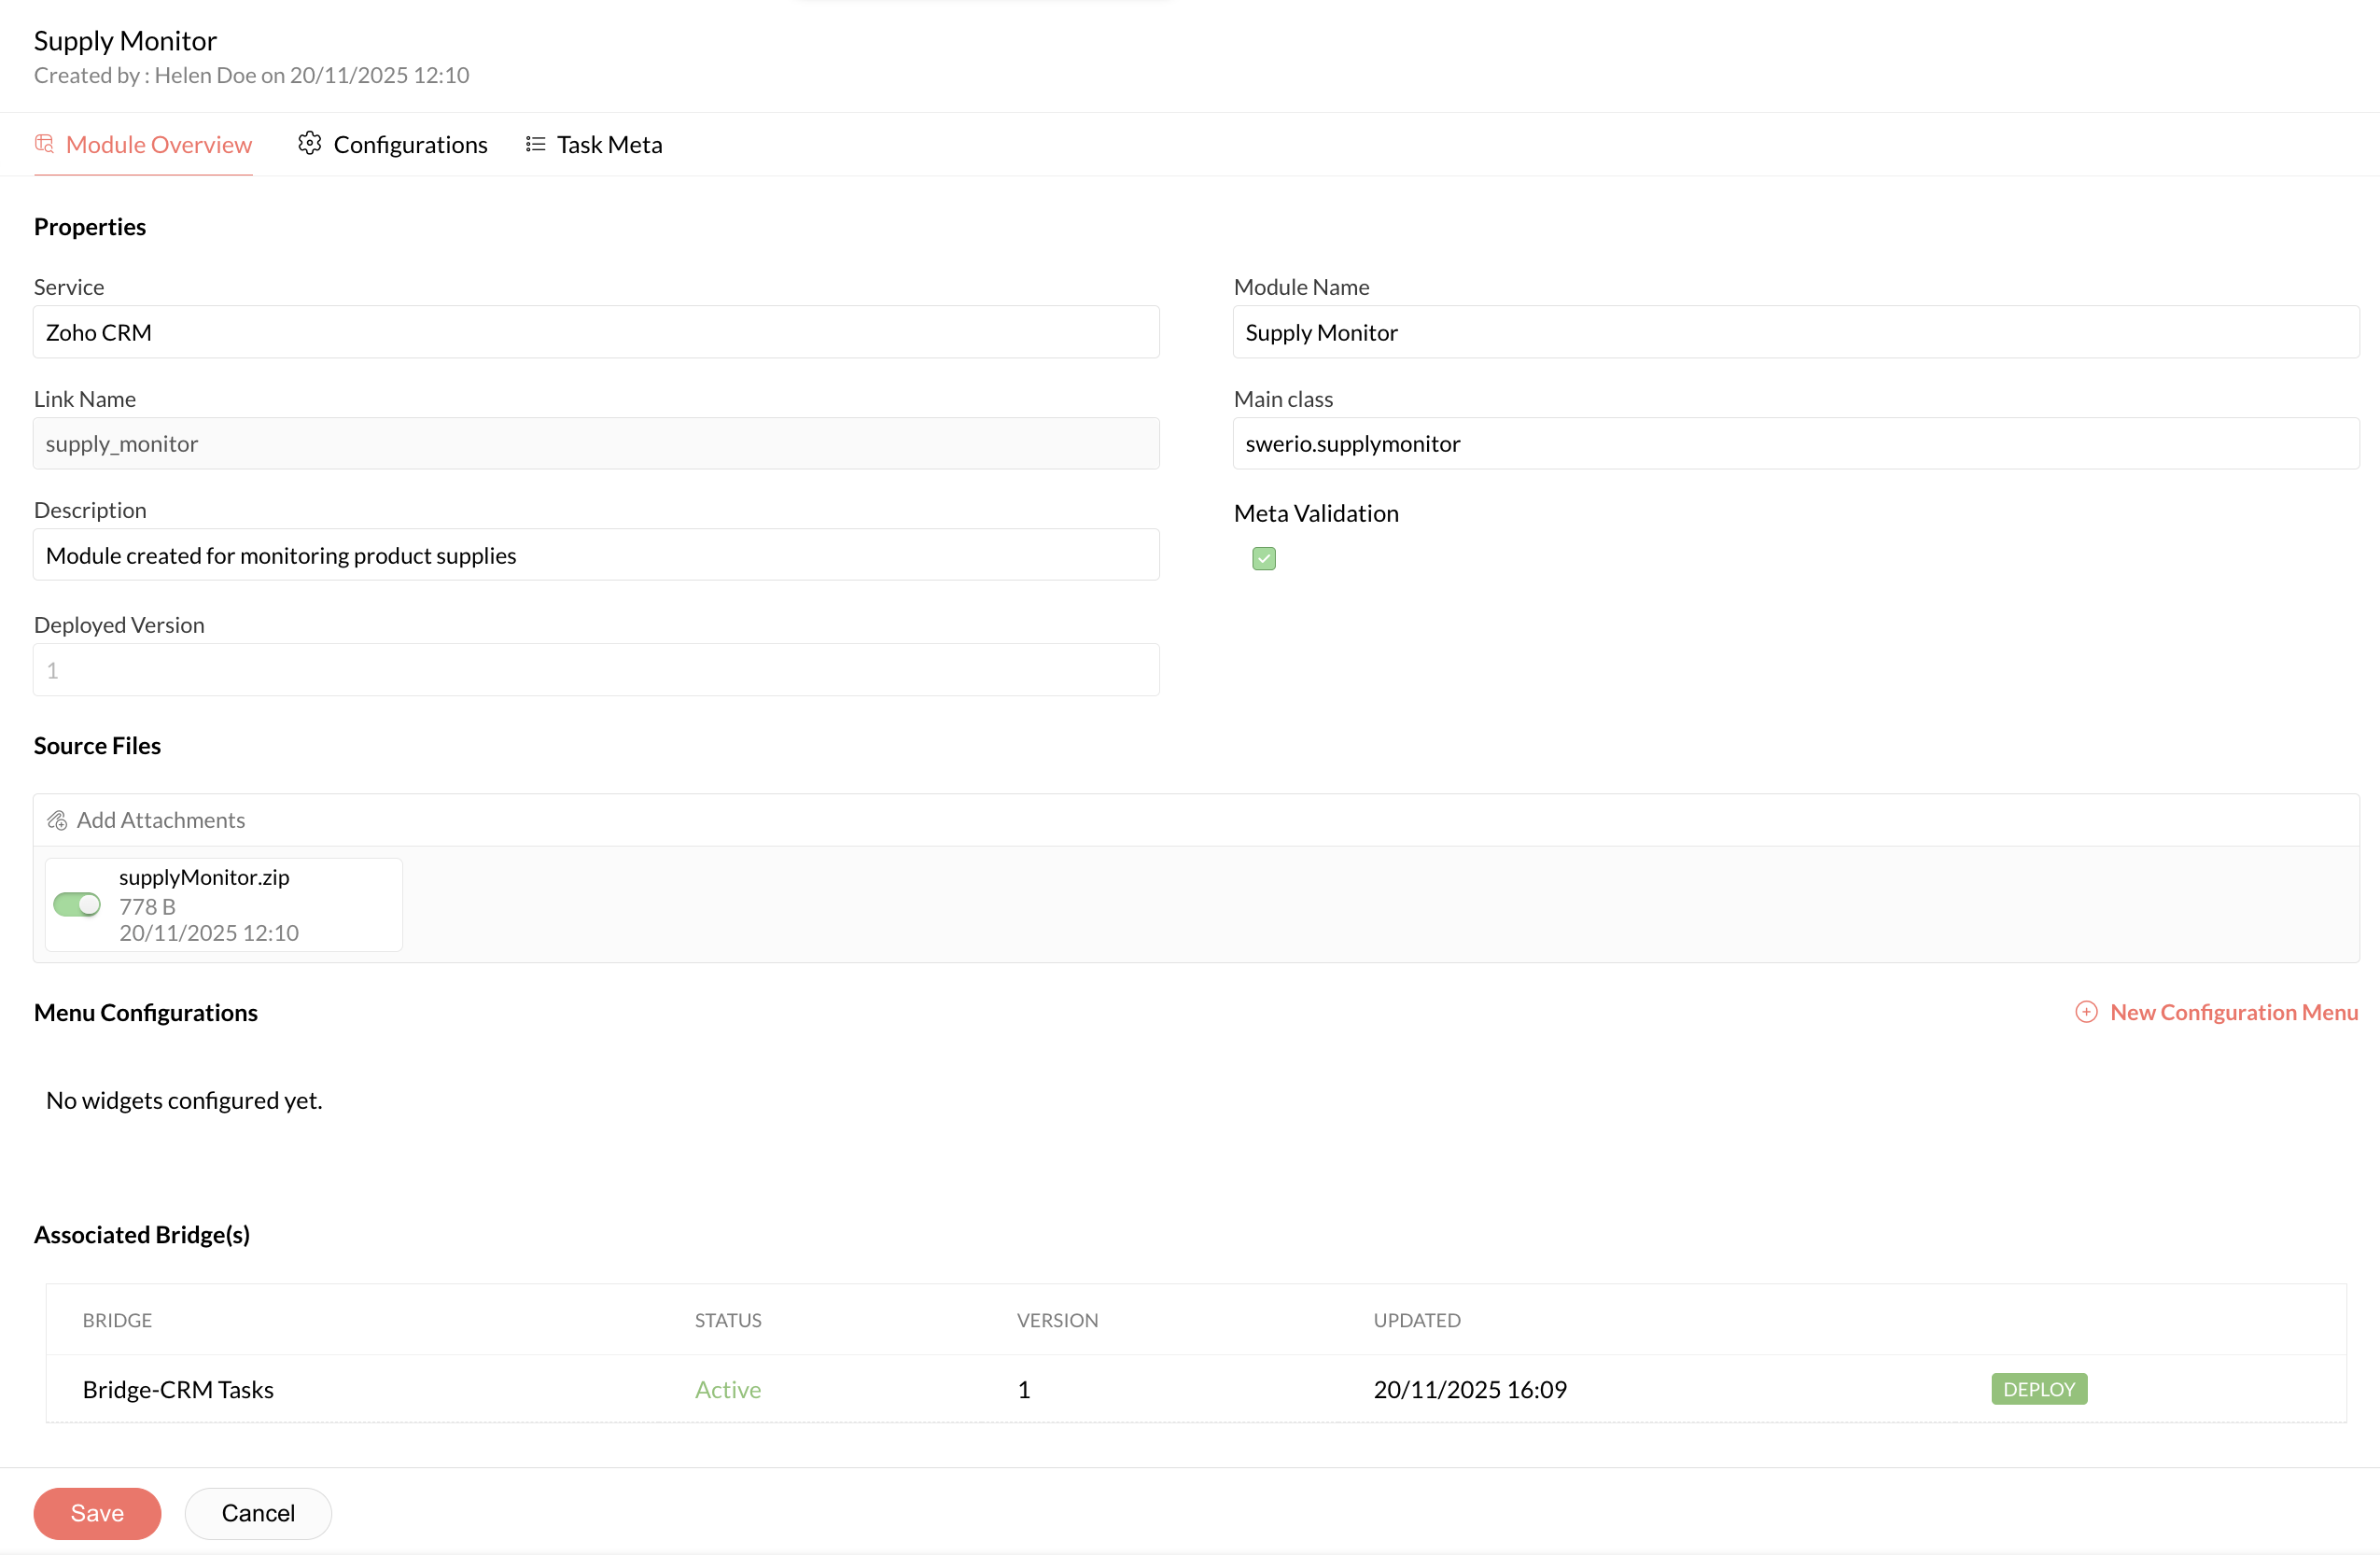Click the Link Name supply_monitor field

pos(596,443)
